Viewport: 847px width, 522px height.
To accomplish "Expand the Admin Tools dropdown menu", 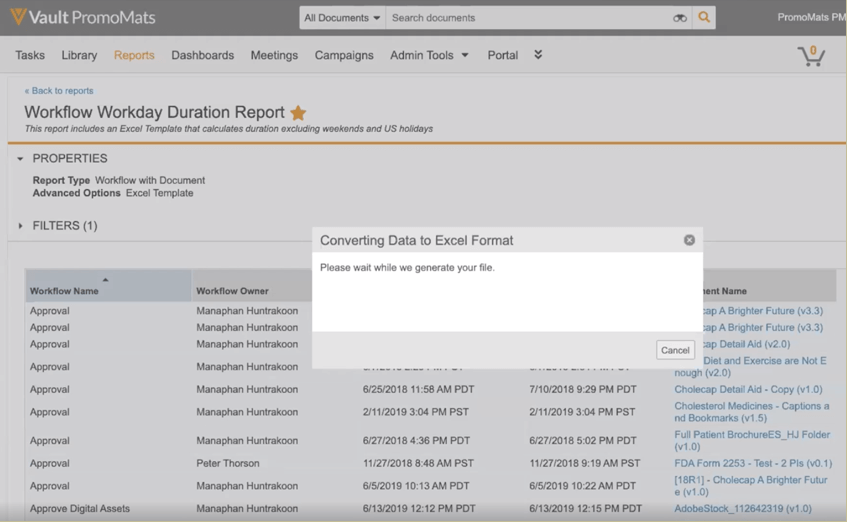I will coord(429,55).
